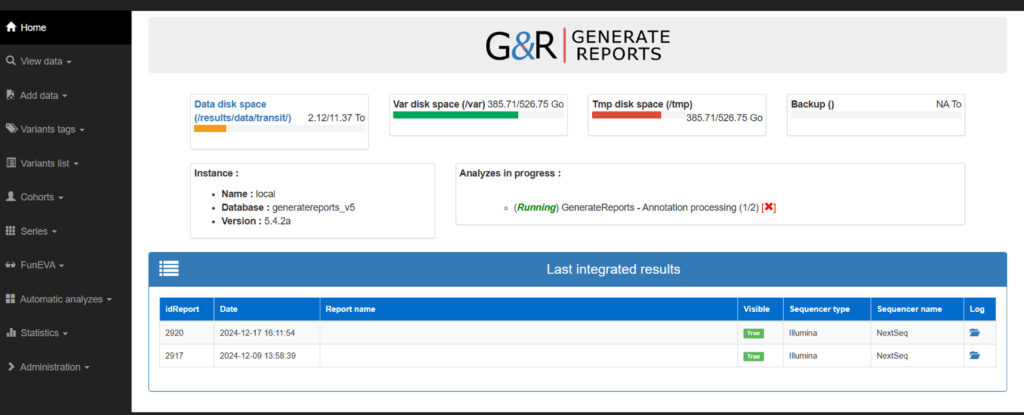
Task: Click Annotation processing (1/2) text
Action: click(701, 208)
